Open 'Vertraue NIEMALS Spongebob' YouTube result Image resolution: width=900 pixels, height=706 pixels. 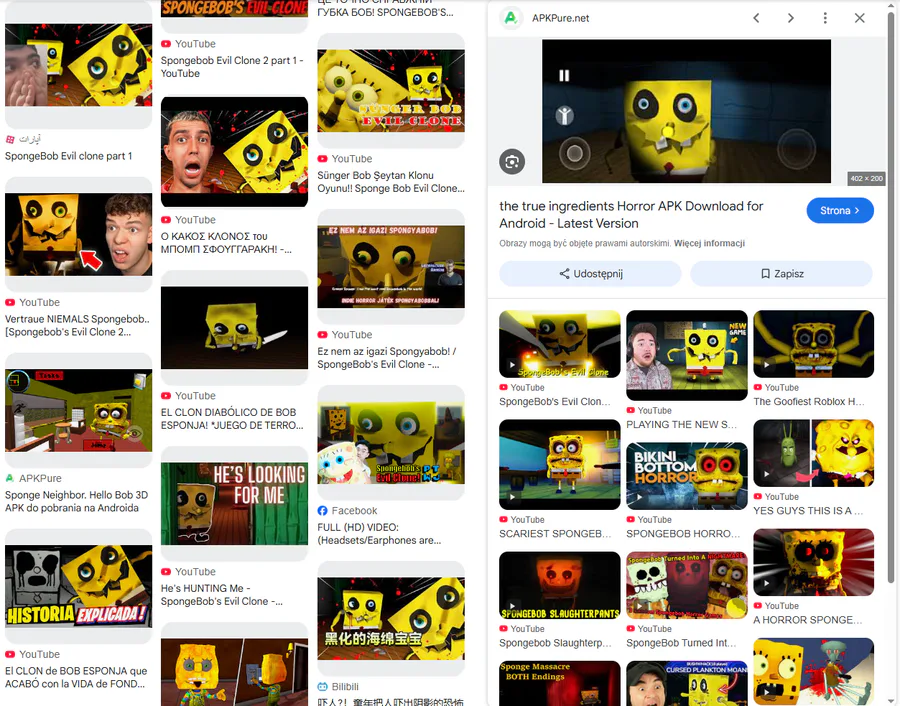click(77, 325)
